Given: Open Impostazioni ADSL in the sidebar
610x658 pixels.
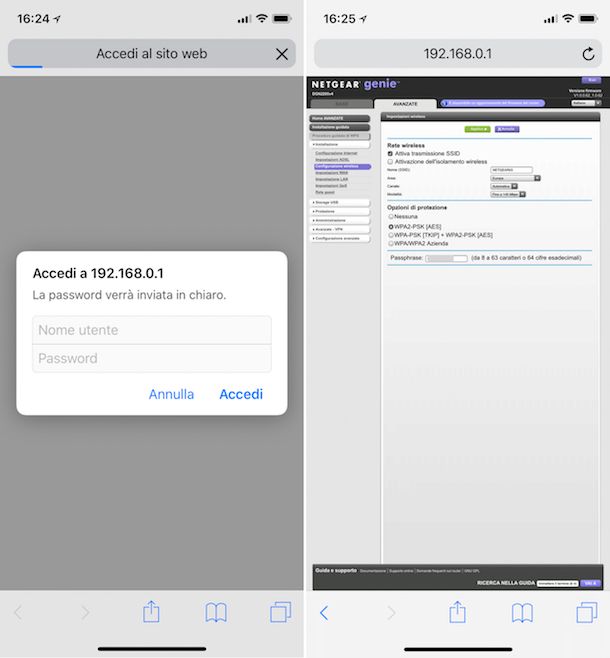Looking at the screenshot, I should coord(332,160).
